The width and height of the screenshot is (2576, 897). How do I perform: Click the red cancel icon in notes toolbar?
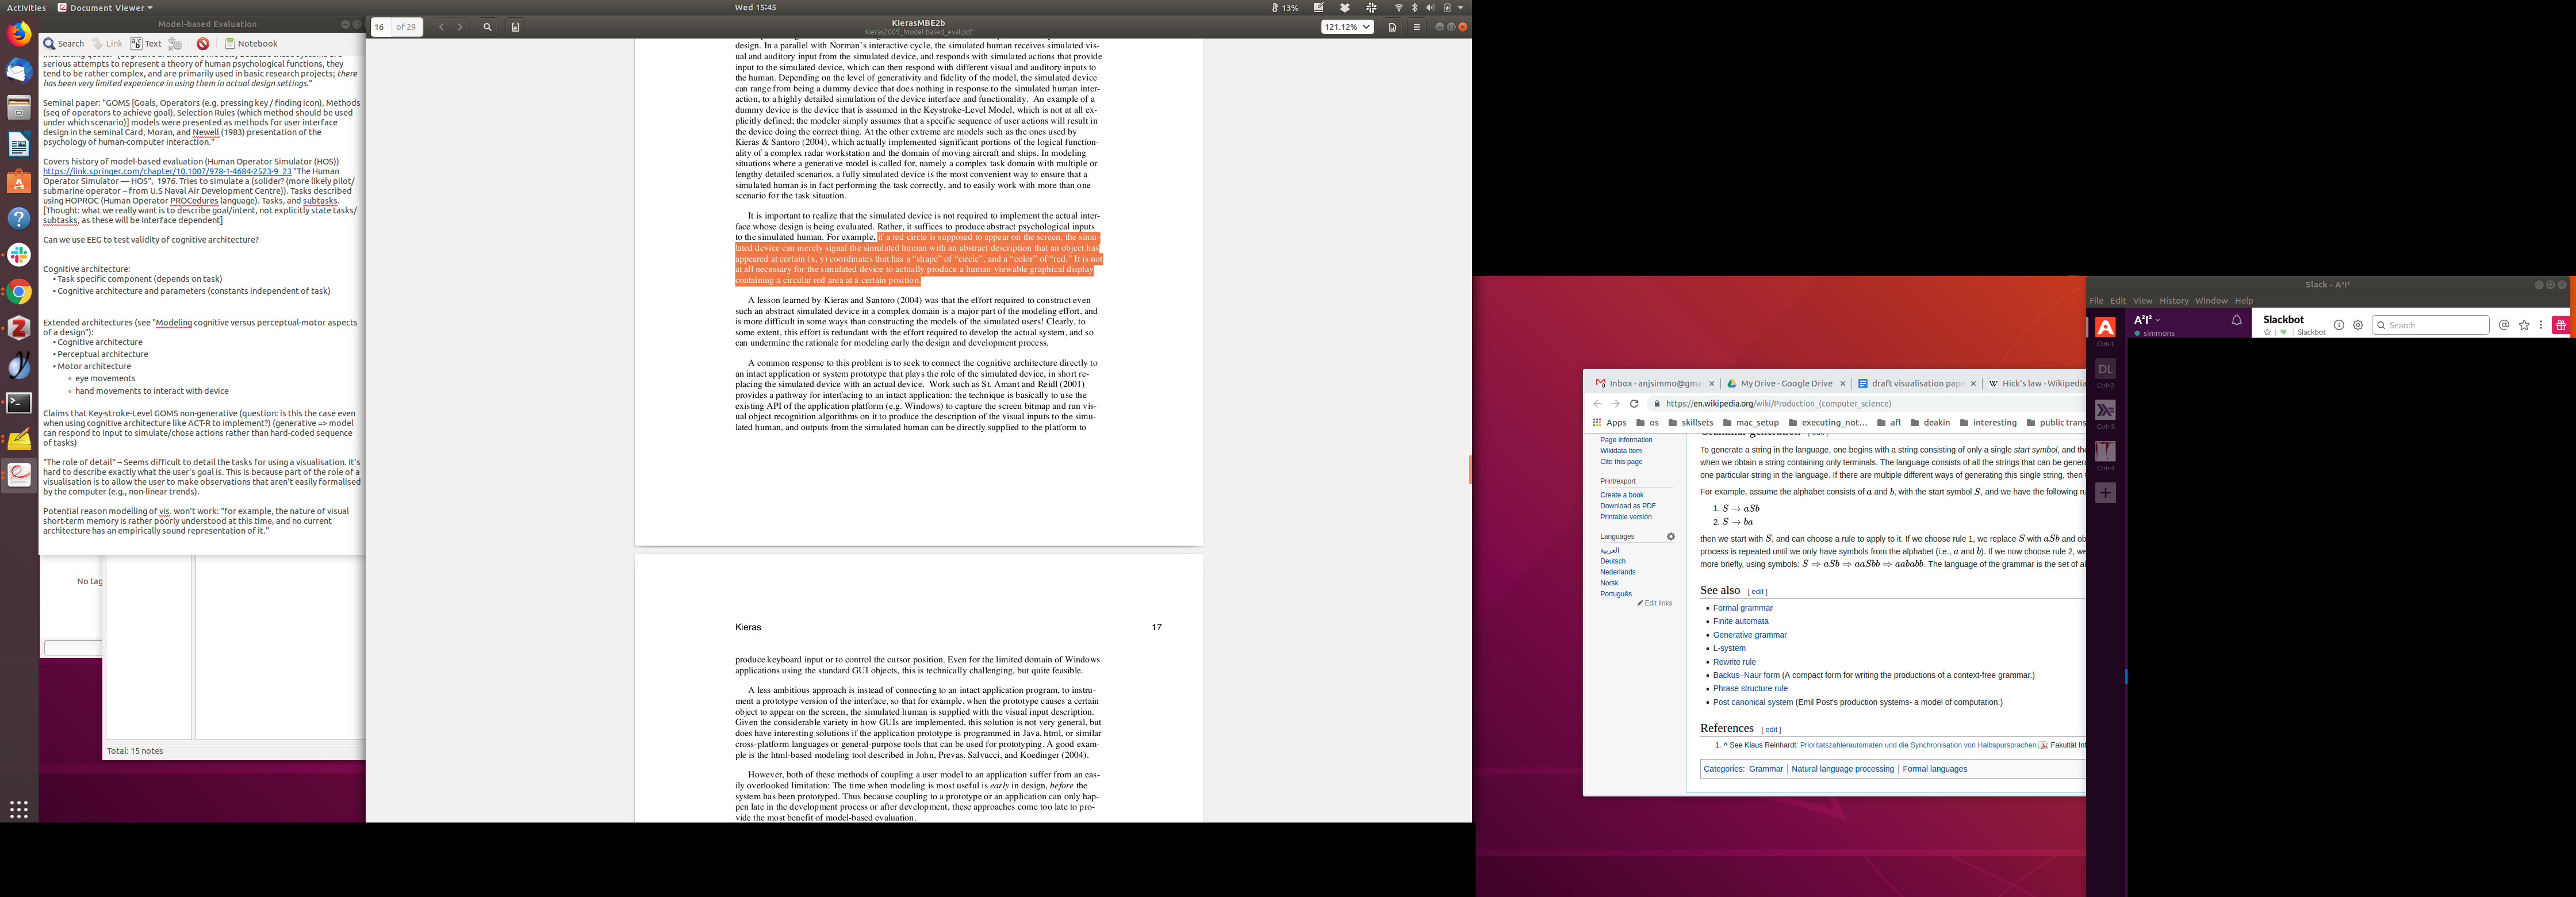click(x=203, y=44)
